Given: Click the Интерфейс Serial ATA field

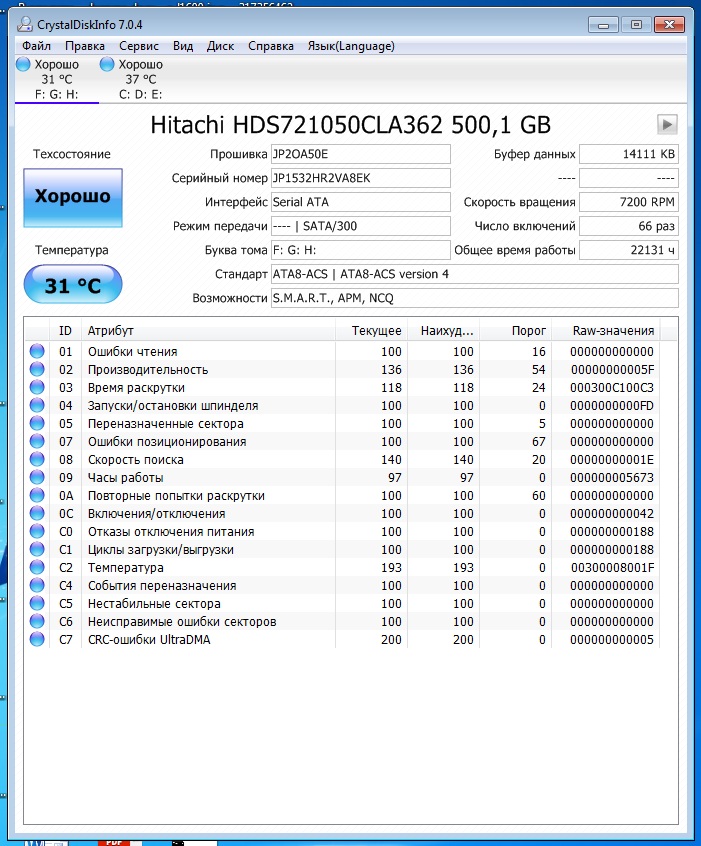Looking at the screenshot, I should 360,202.
